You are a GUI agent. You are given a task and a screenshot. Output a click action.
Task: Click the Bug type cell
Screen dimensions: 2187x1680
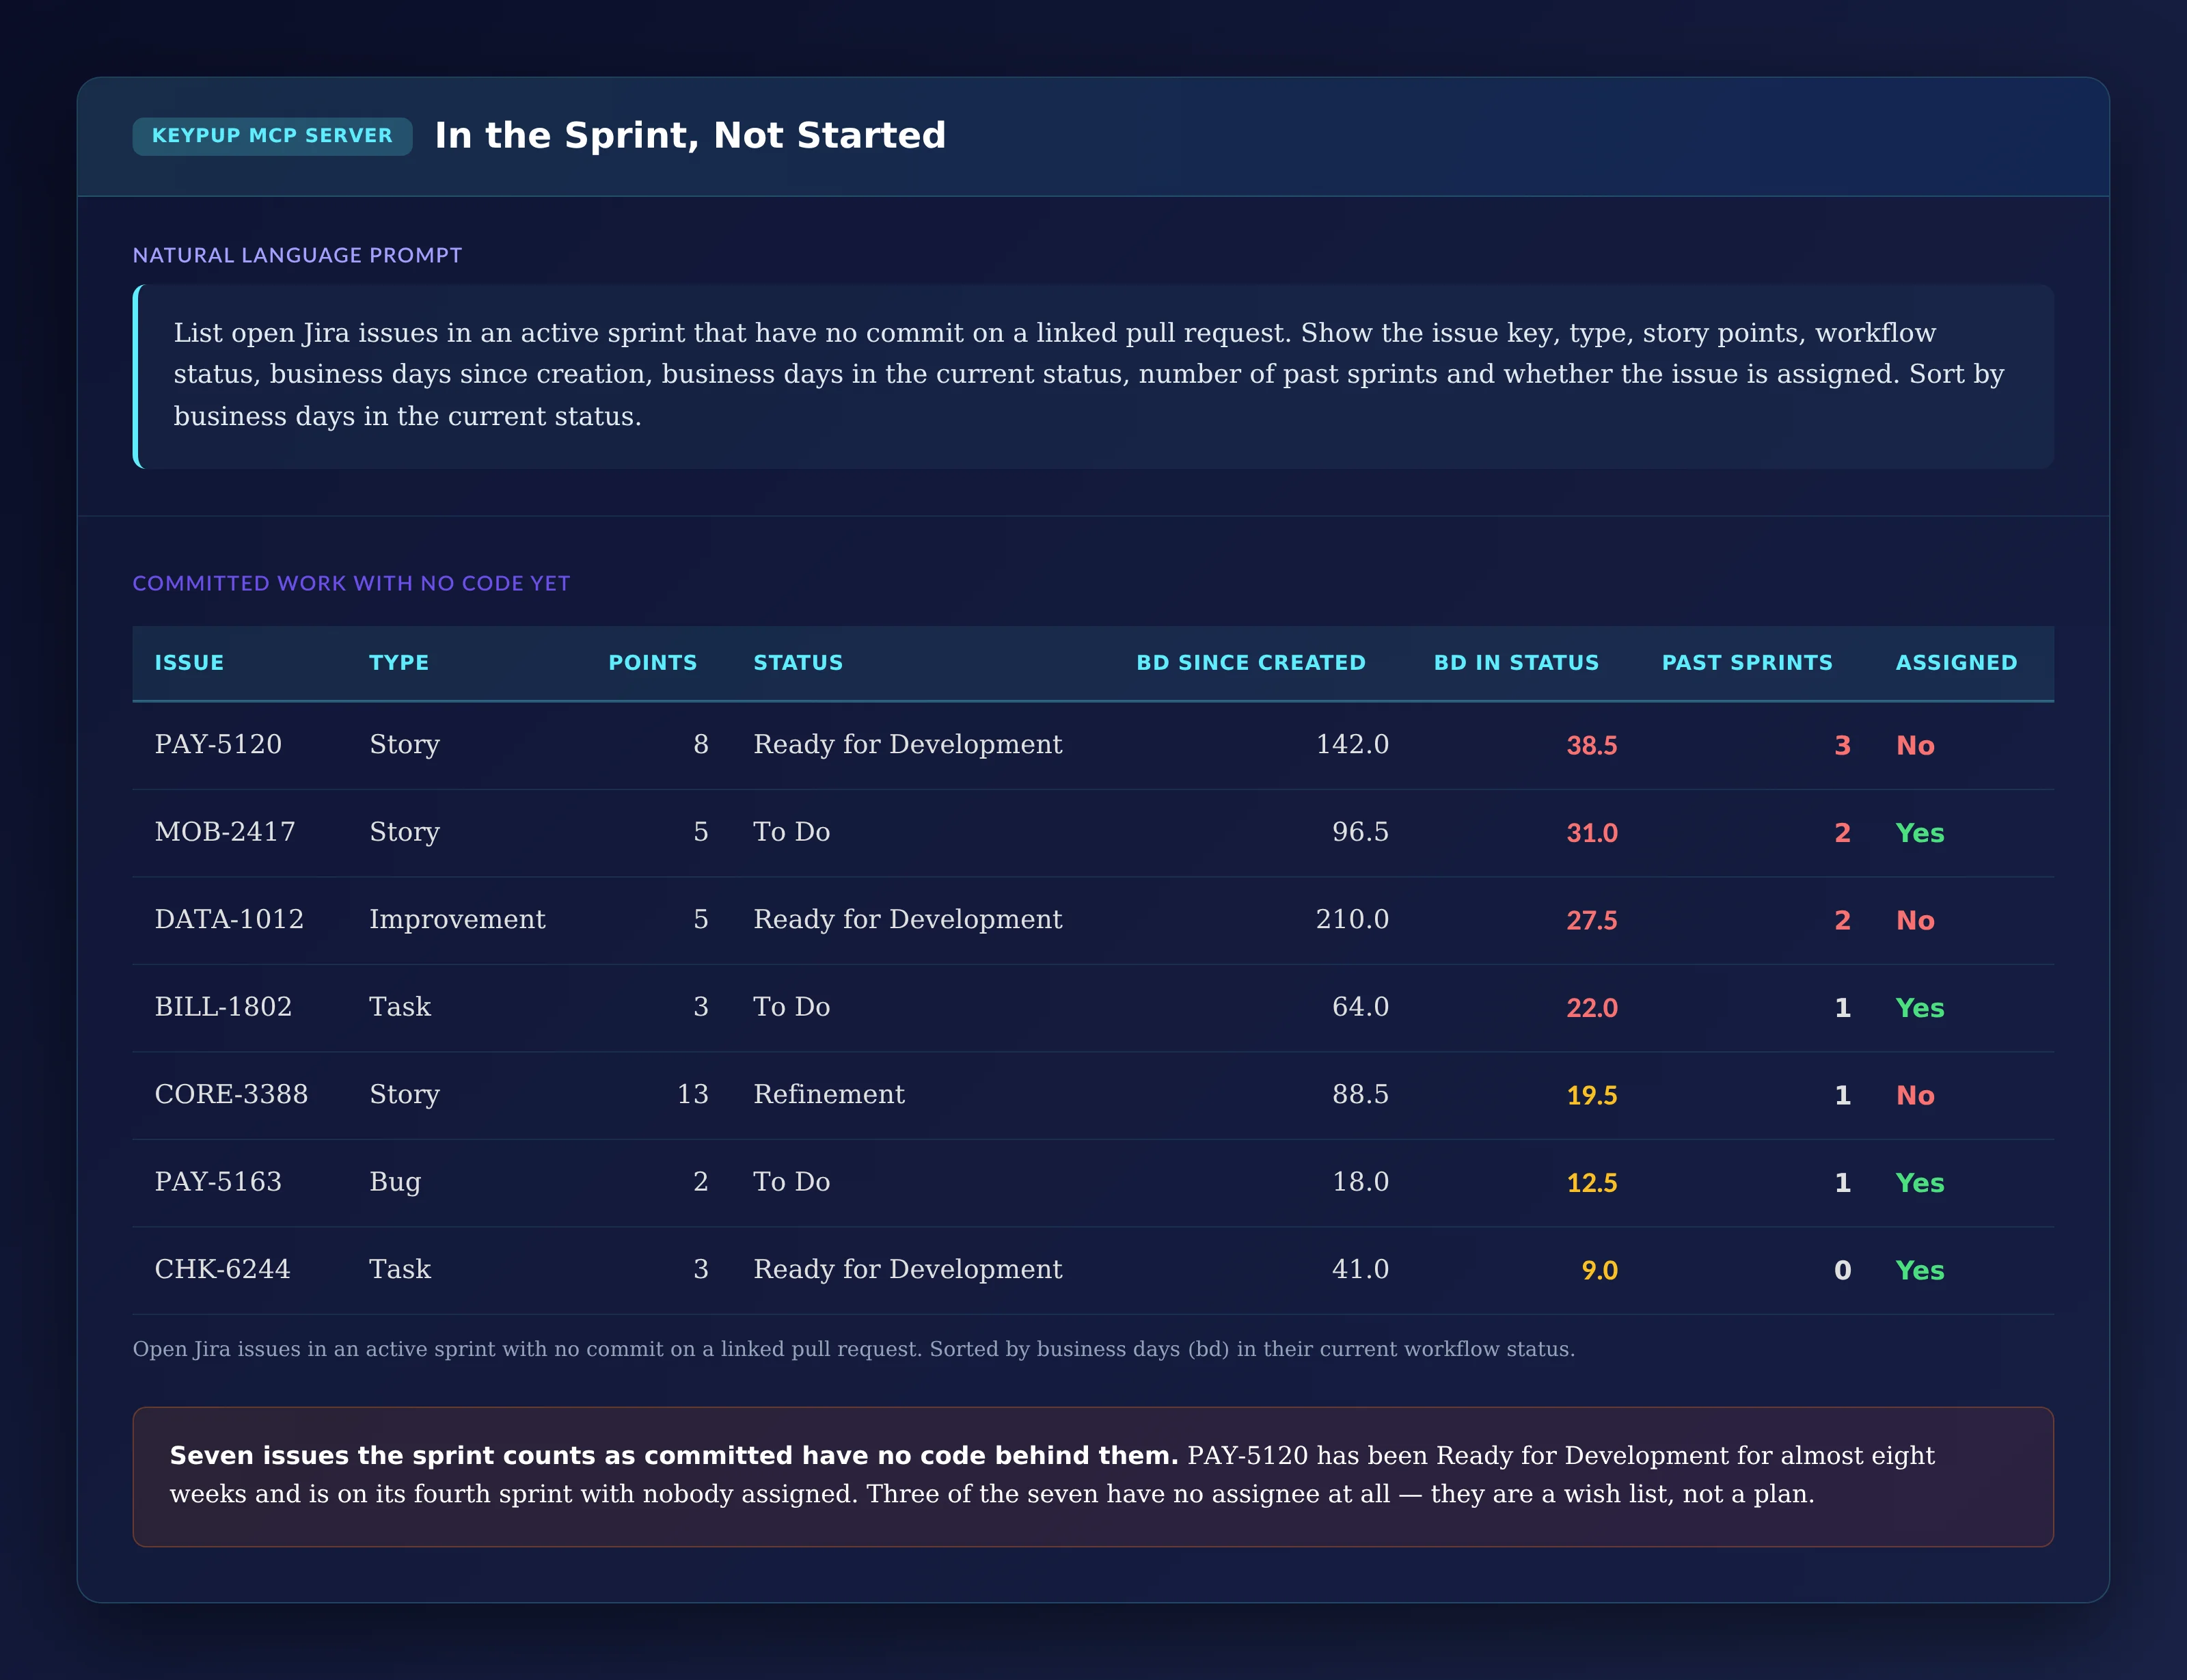click(x=395, y=1183)
